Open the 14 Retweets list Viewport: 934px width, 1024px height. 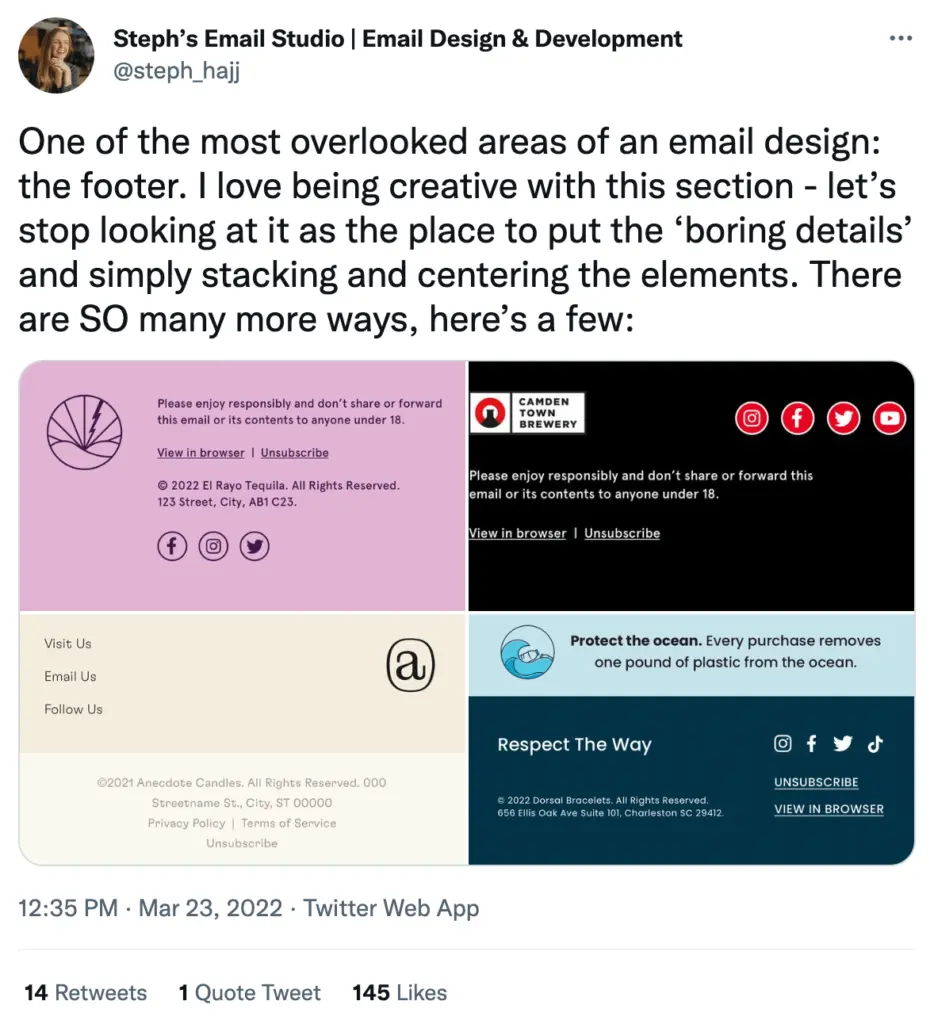click(x=86, y=993)
